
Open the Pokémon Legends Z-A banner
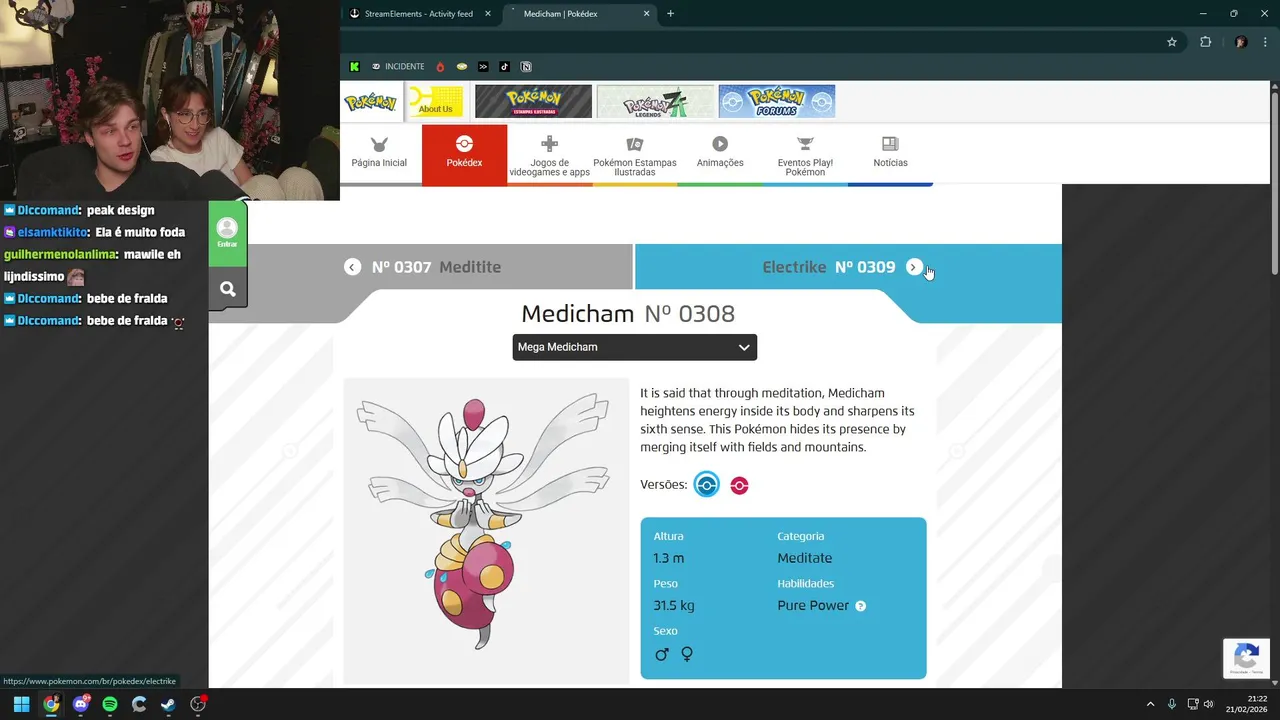655,101
